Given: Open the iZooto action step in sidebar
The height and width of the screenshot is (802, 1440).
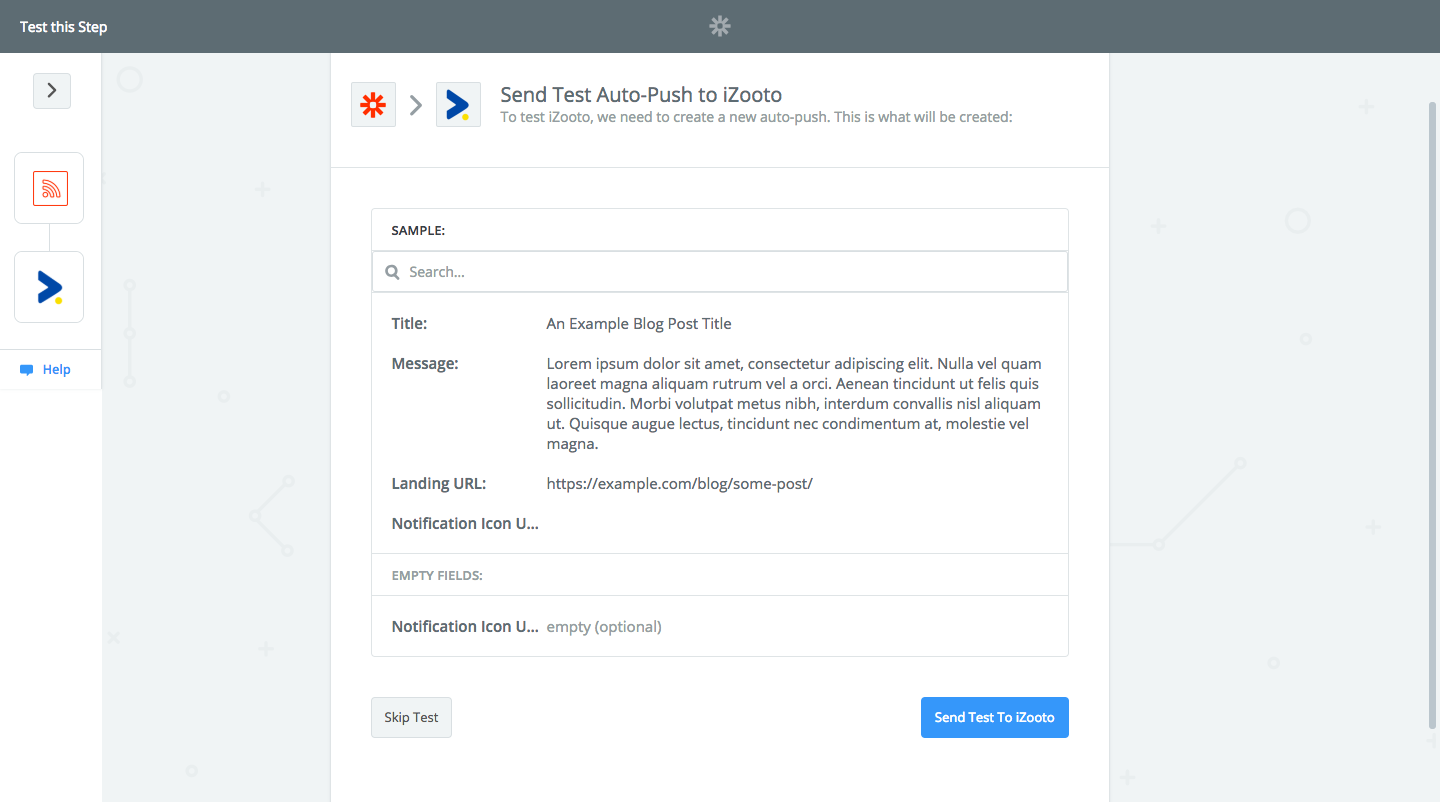Looking at the screenshot, I should click(49, 287).
